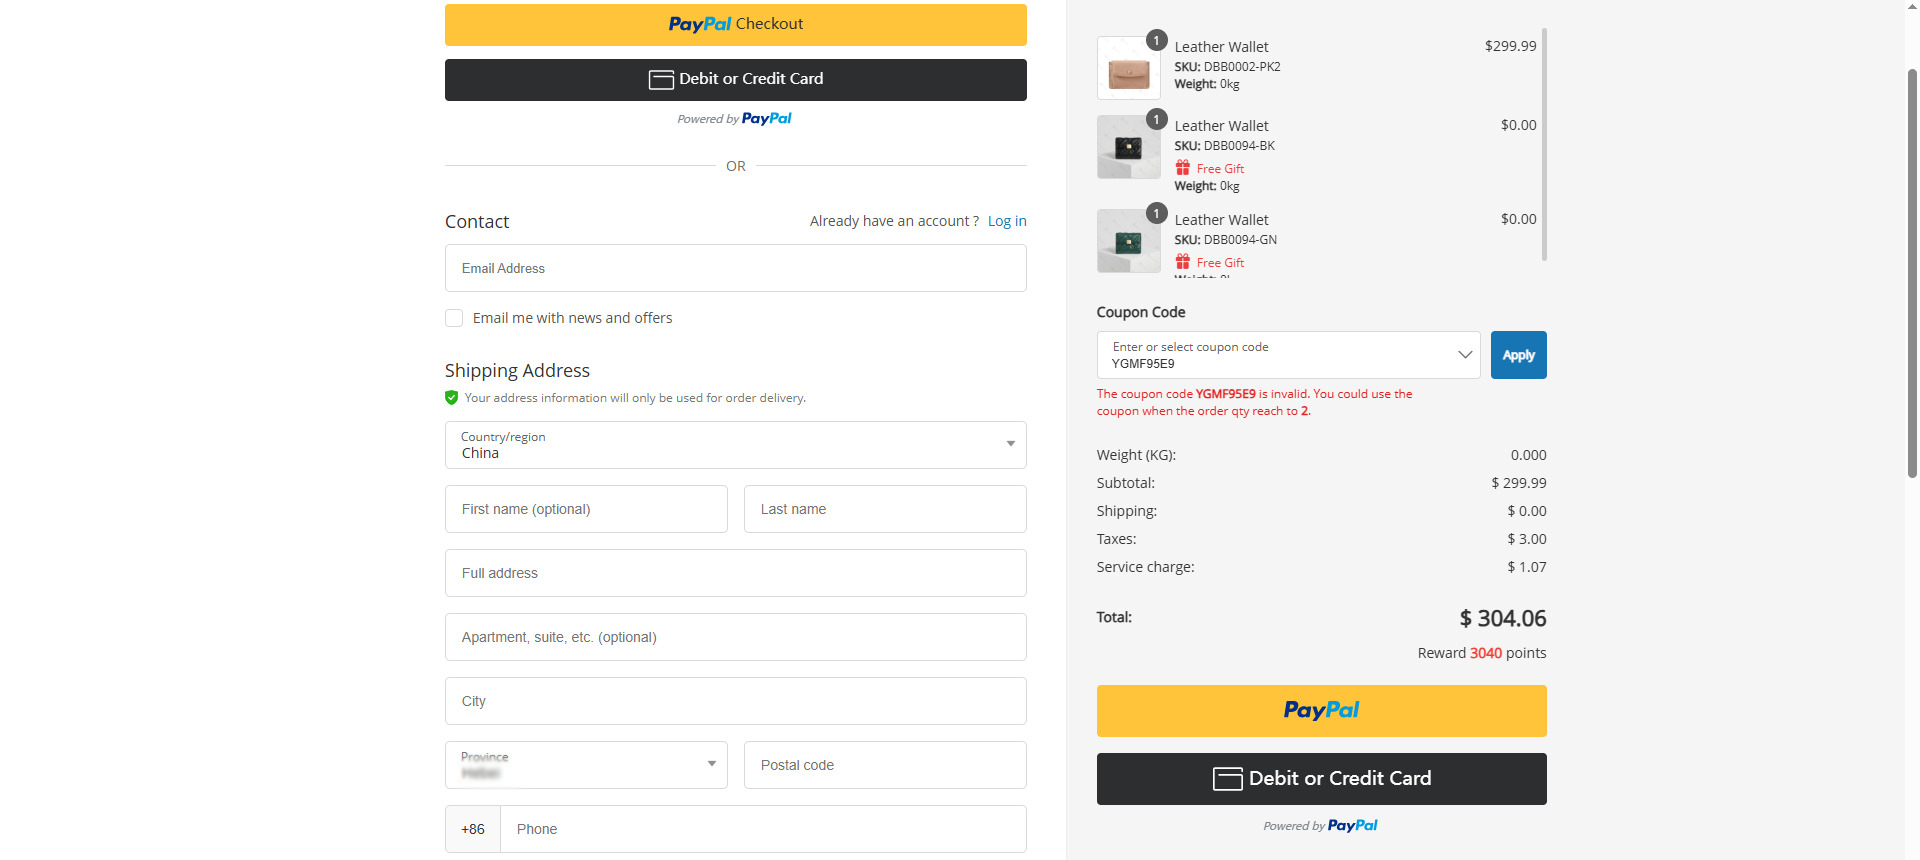Click quantity badge on pink wallet
The image size is (1920, 860).
(x=1156, y=40)
